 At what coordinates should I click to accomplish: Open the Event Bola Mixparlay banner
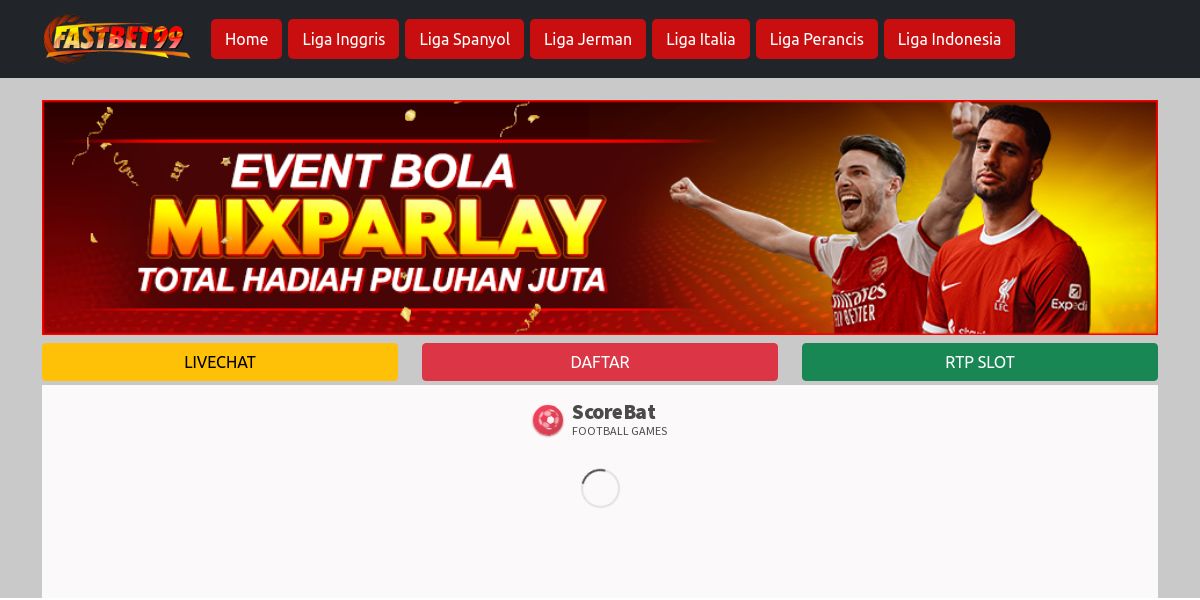(x=600, y=217)
